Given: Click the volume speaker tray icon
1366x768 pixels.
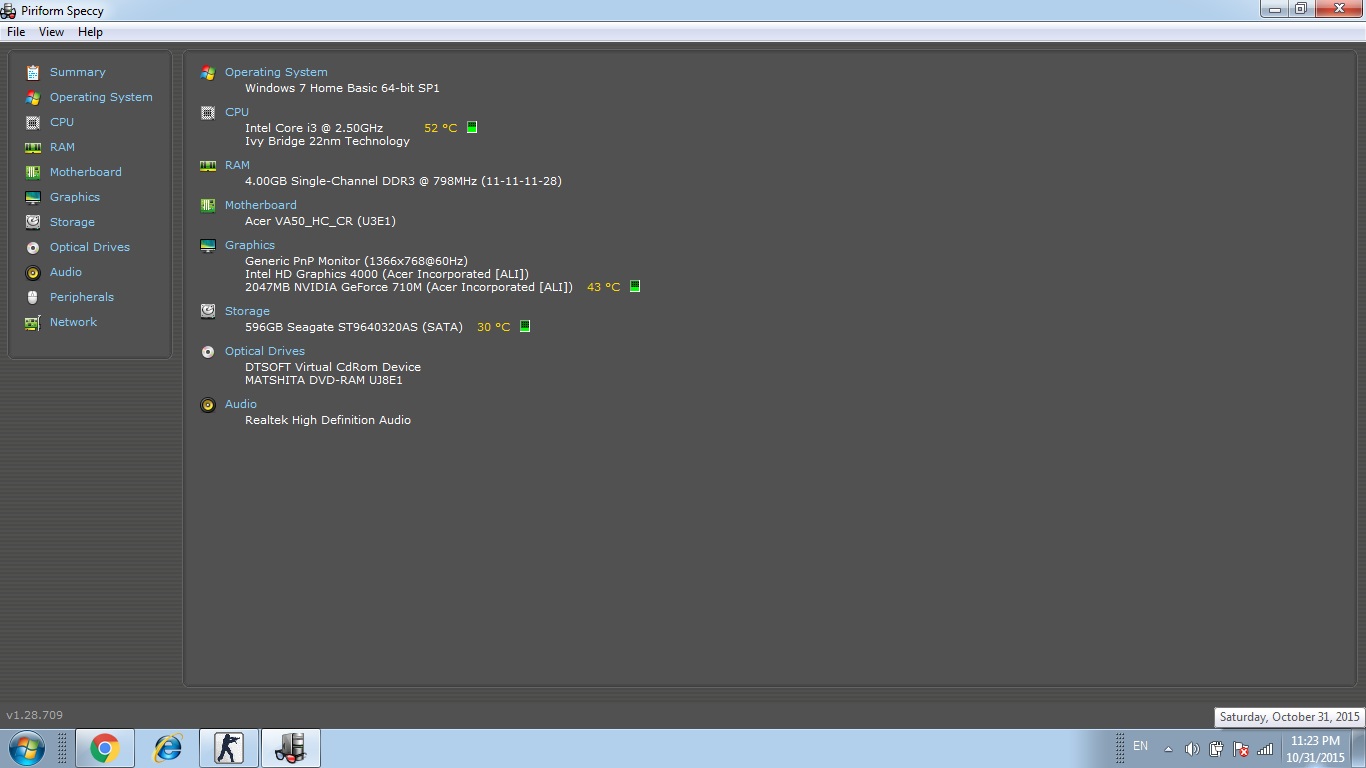Looking at the screenshot, I should coord(1192,749).
